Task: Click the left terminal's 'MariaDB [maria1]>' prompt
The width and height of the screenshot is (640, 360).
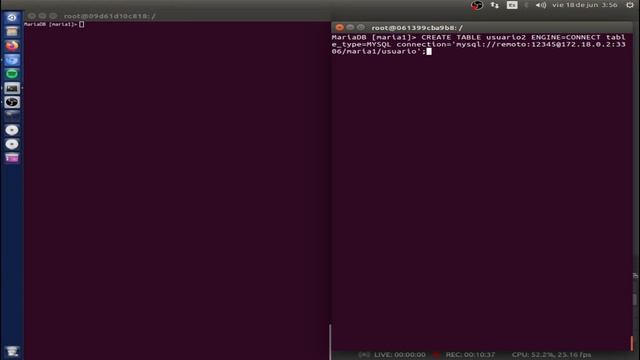Action: click(x=51, y=24)
